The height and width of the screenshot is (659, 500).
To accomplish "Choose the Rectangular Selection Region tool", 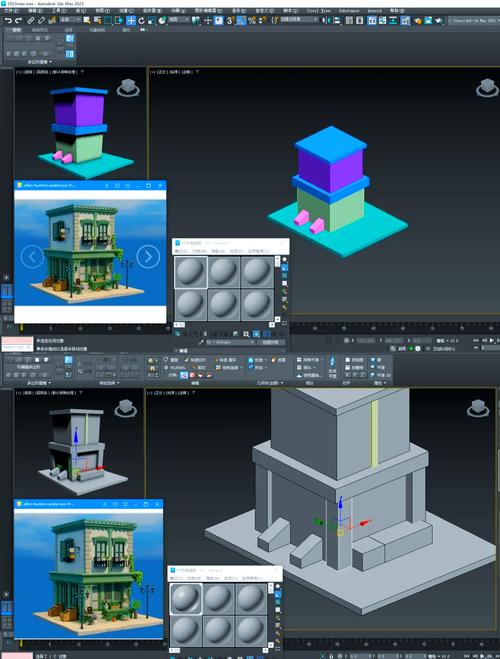I will point(108,20).
